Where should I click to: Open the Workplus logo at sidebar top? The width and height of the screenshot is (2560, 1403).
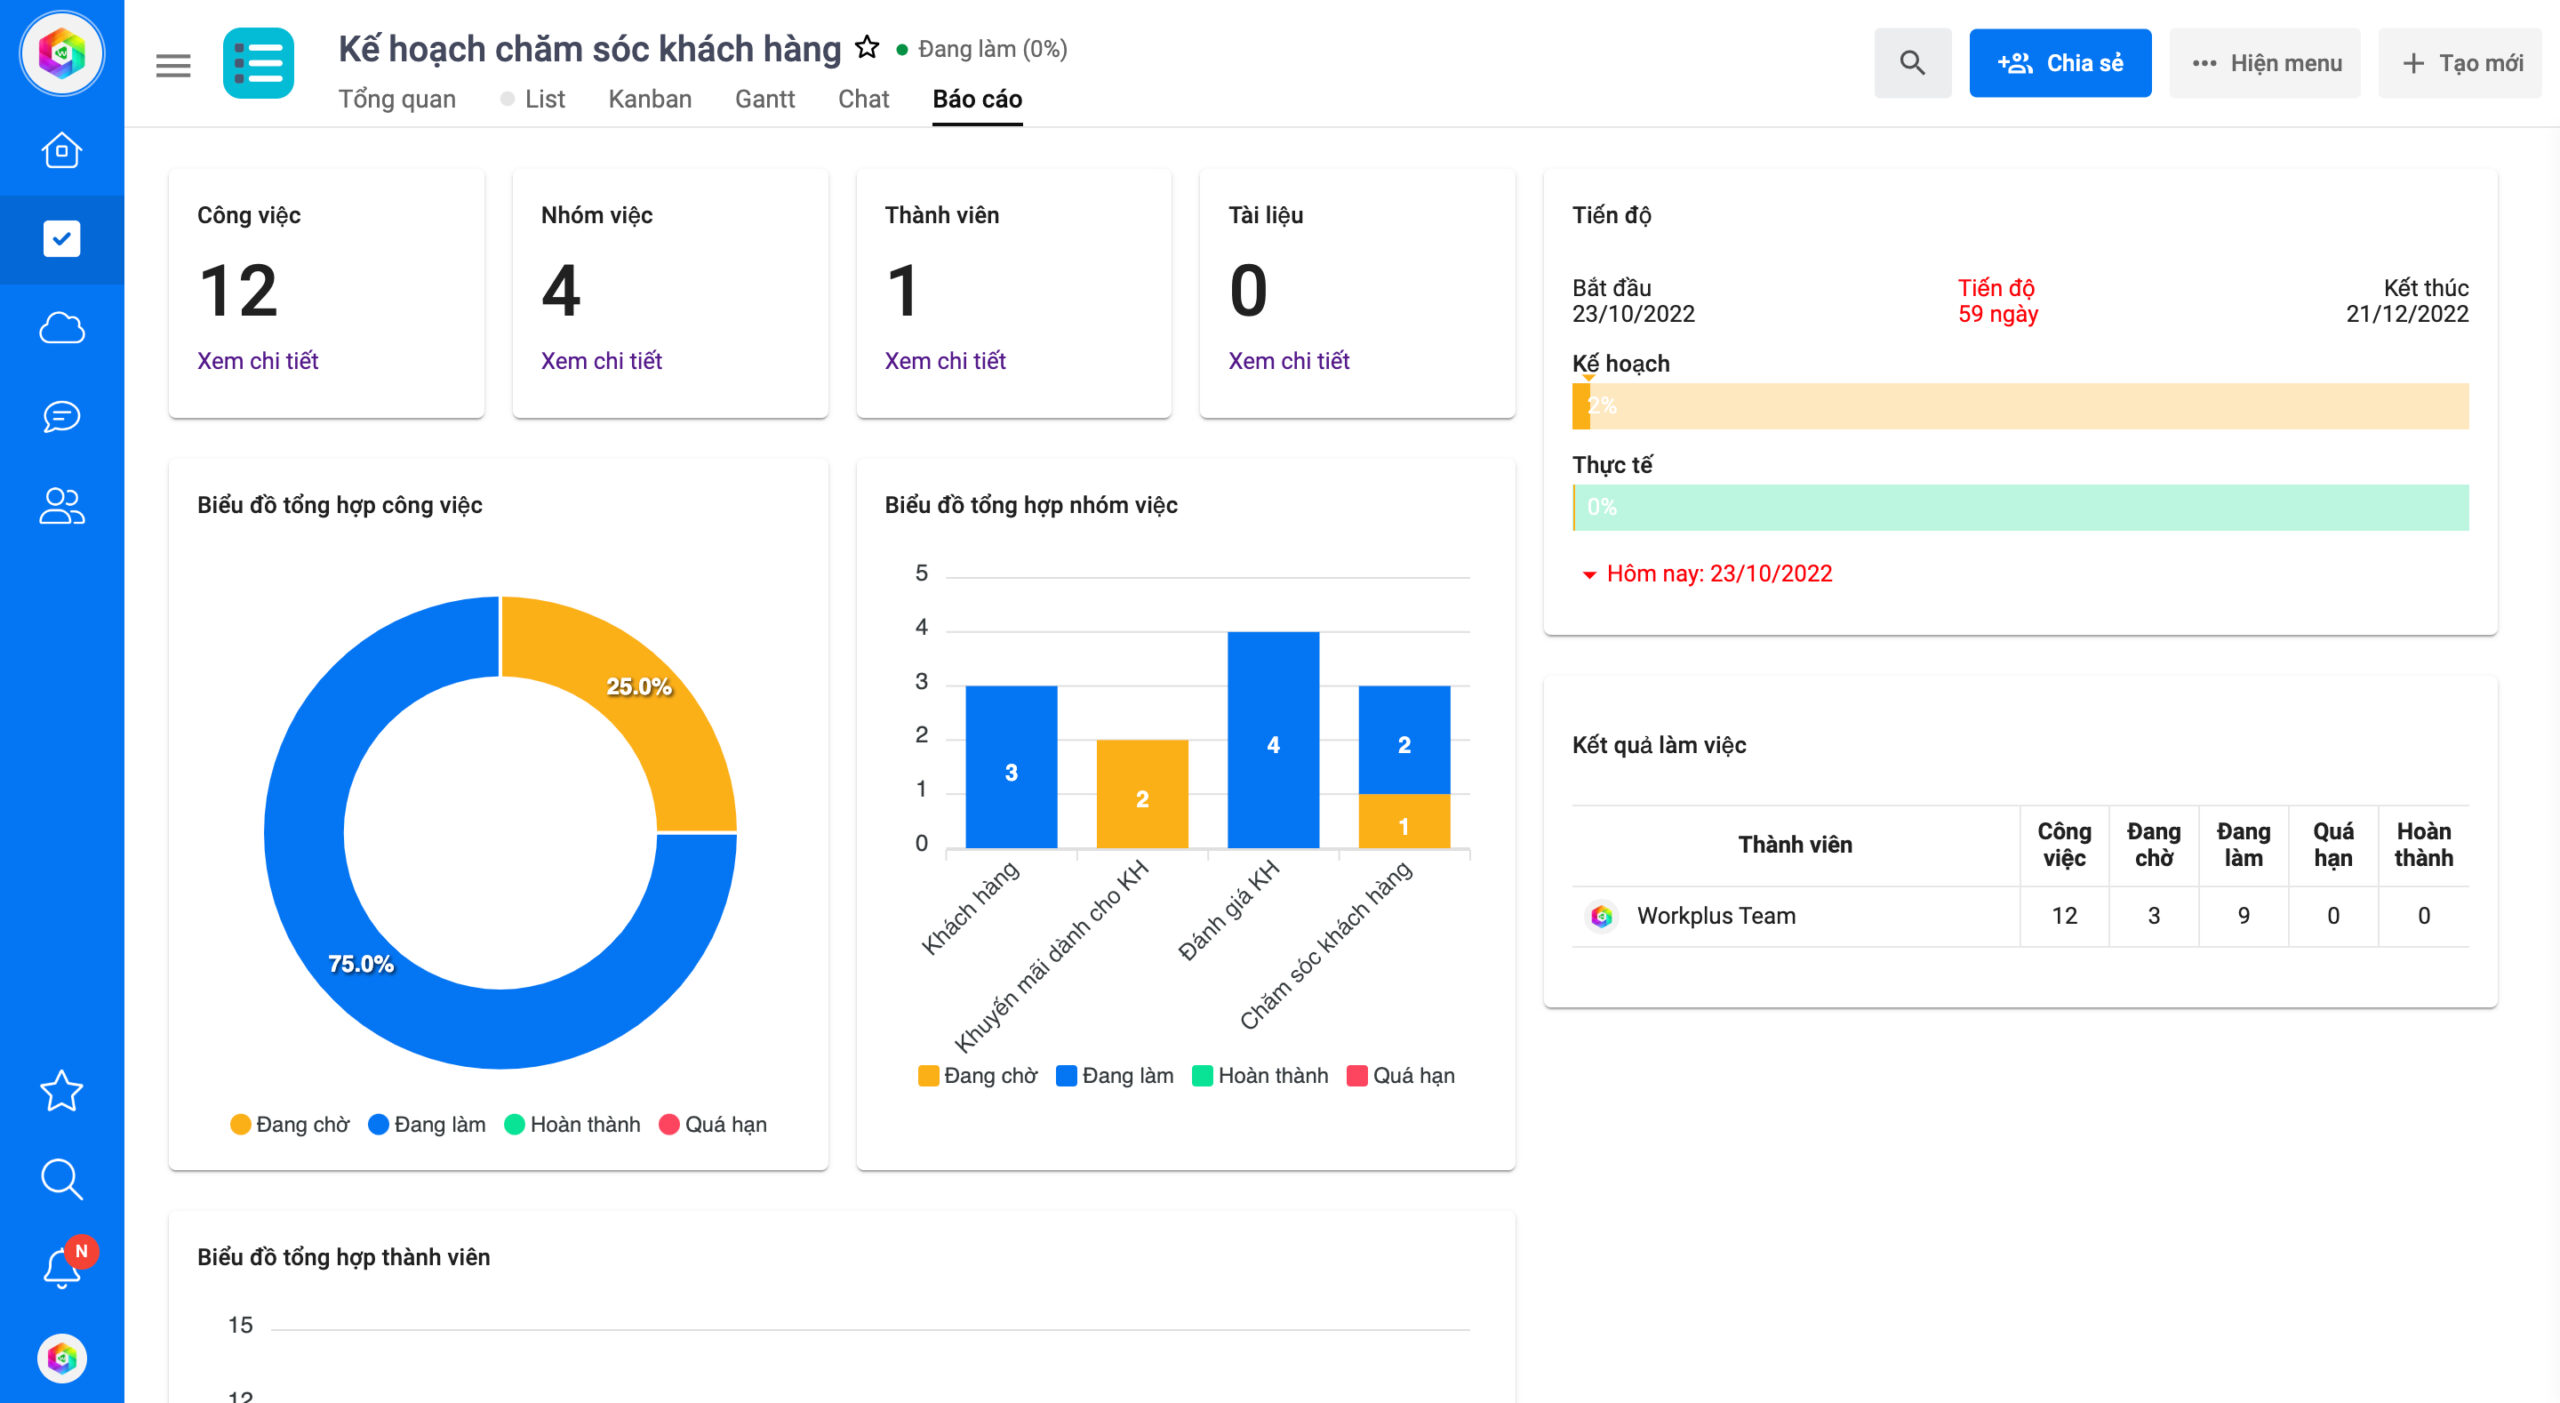tap(62, 54)
